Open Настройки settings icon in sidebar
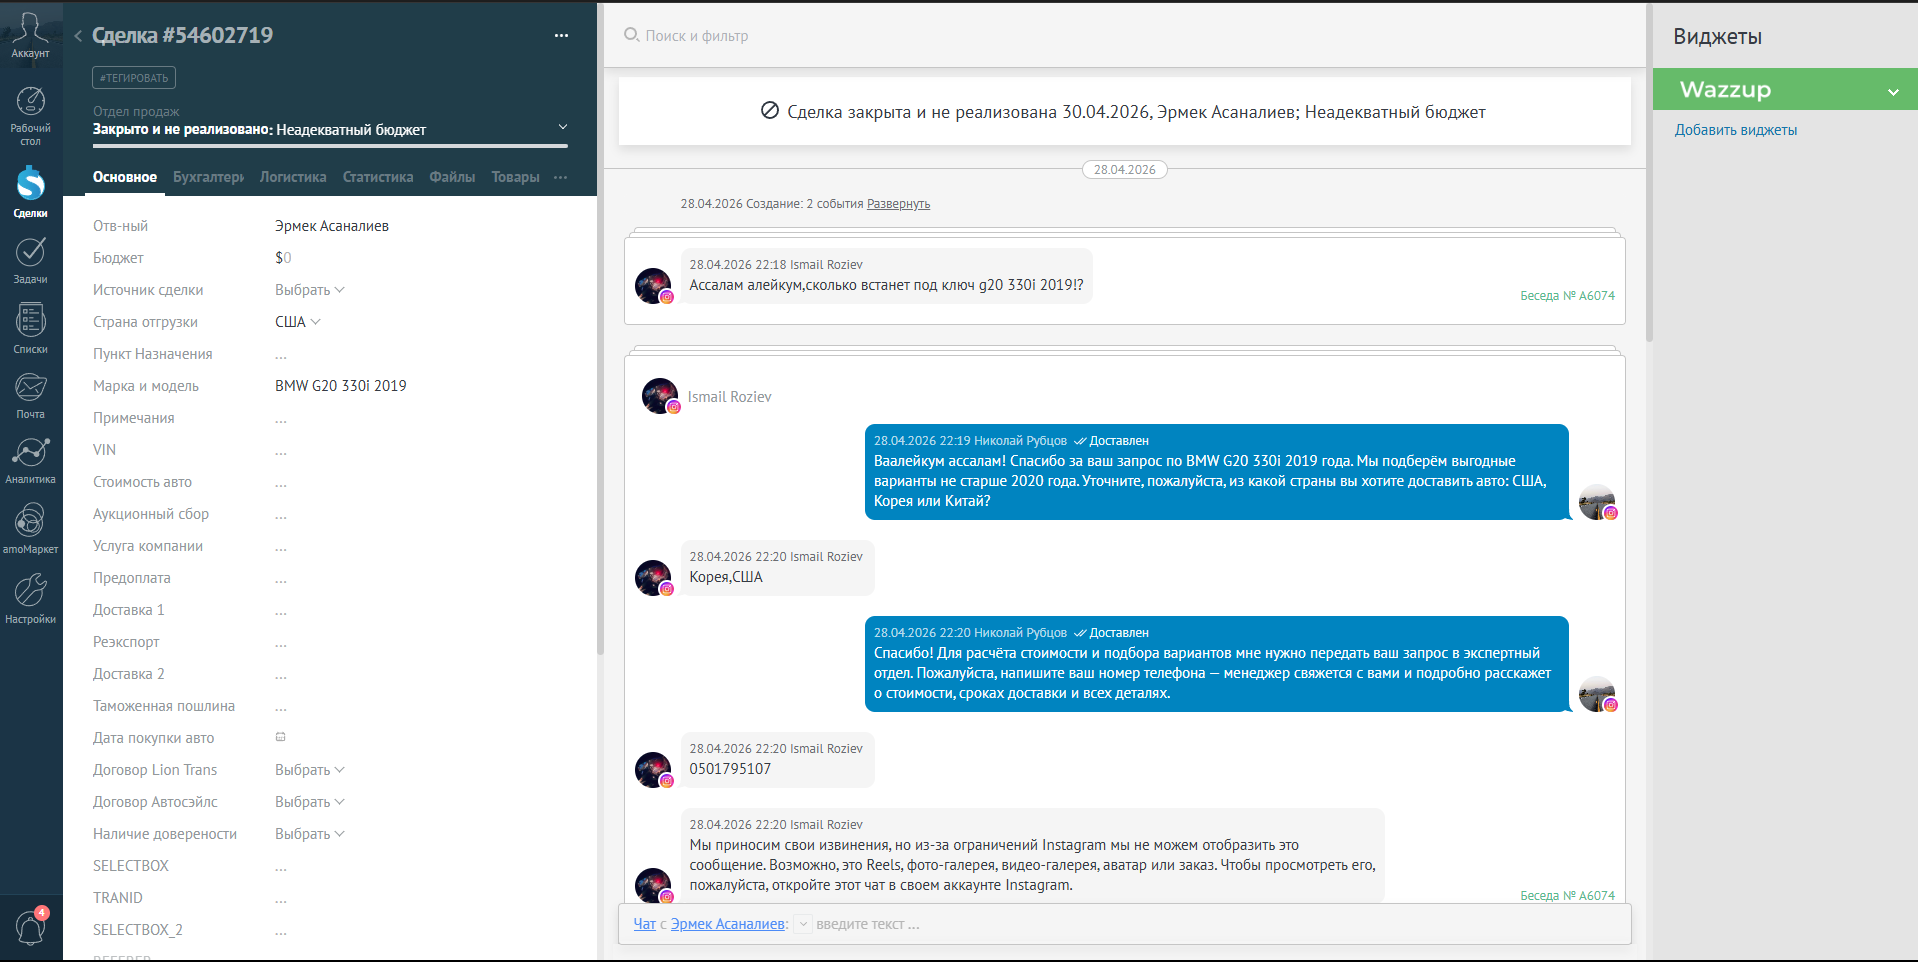Viewport: 1918px width, 962px height. pyautogui.click(x=30, y=598)
